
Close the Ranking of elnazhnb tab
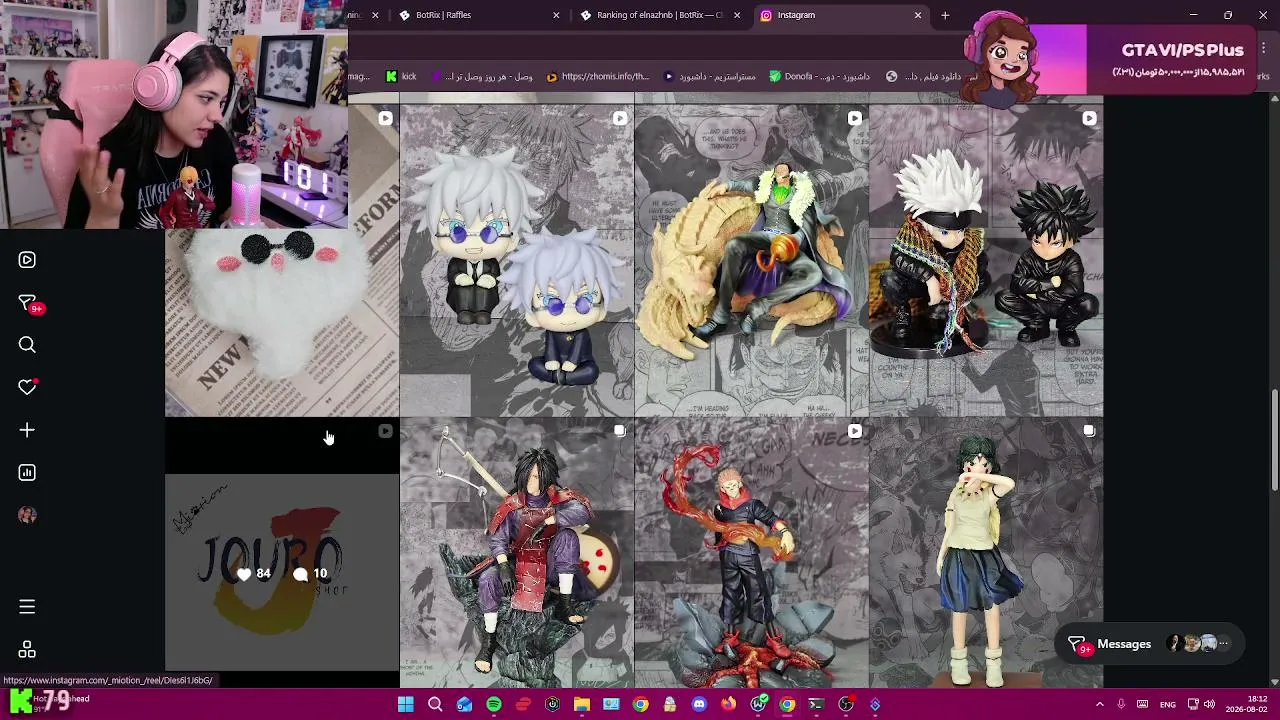(x=737, y=15)
